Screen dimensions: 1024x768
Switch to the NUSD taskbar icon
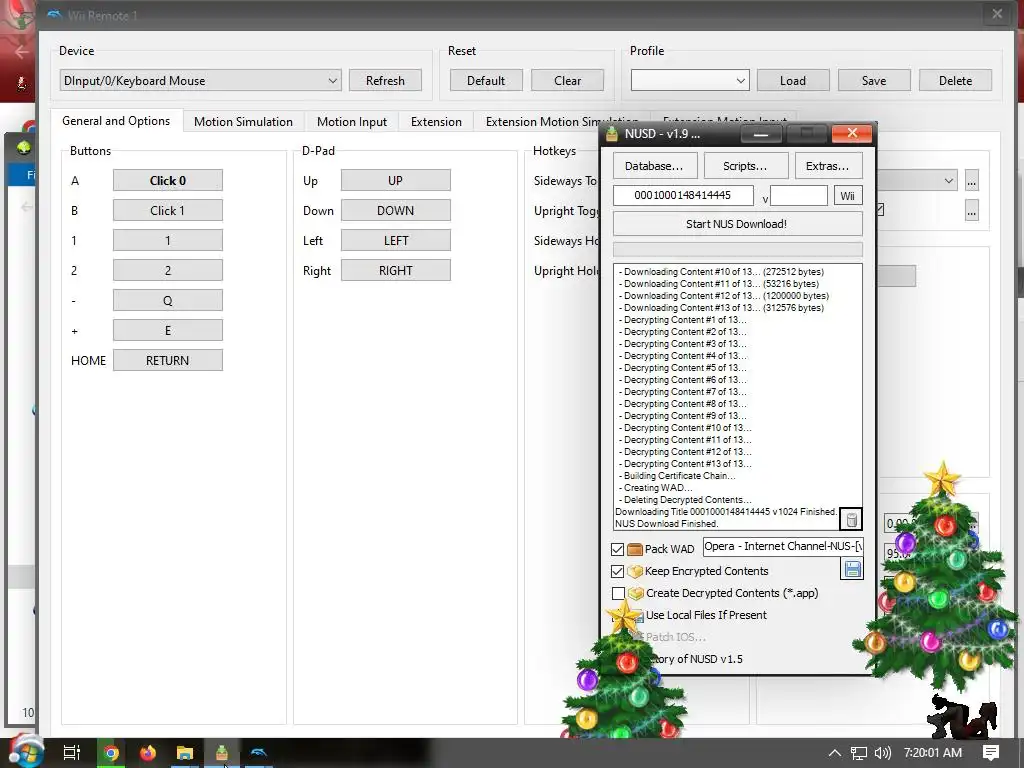pos(222,753)
